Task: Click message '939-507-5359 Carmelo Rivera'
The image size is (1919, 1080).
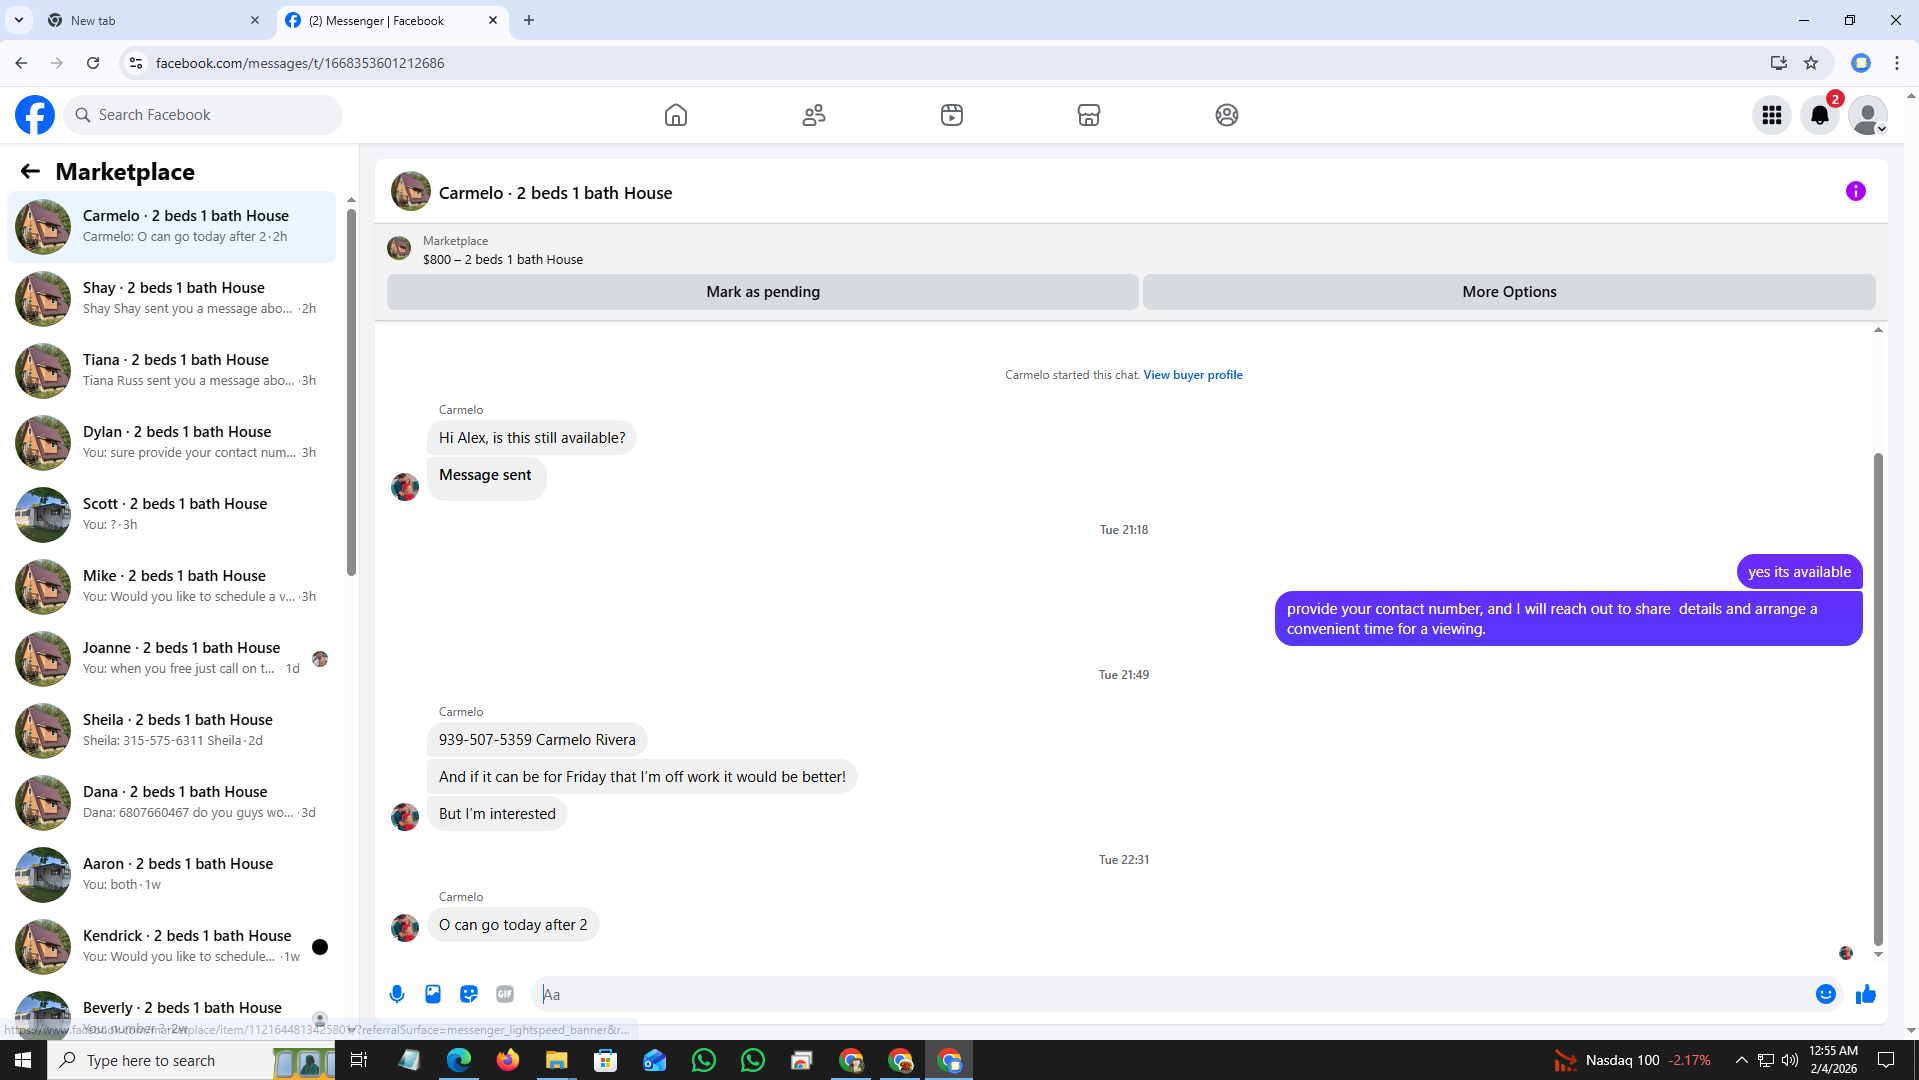Action: [537, 740]
